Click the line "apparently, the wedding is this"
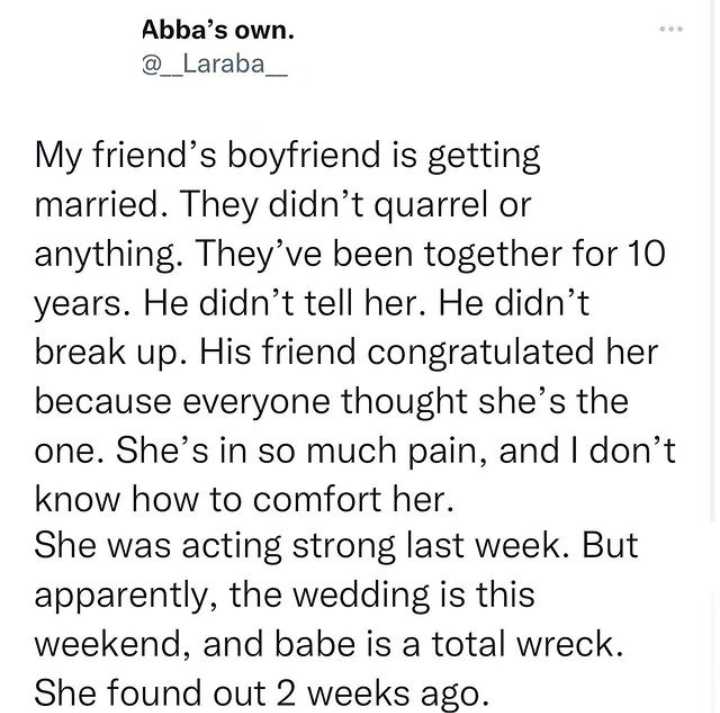This screenshot has width=720, height=713. click(x=286, y=594)
